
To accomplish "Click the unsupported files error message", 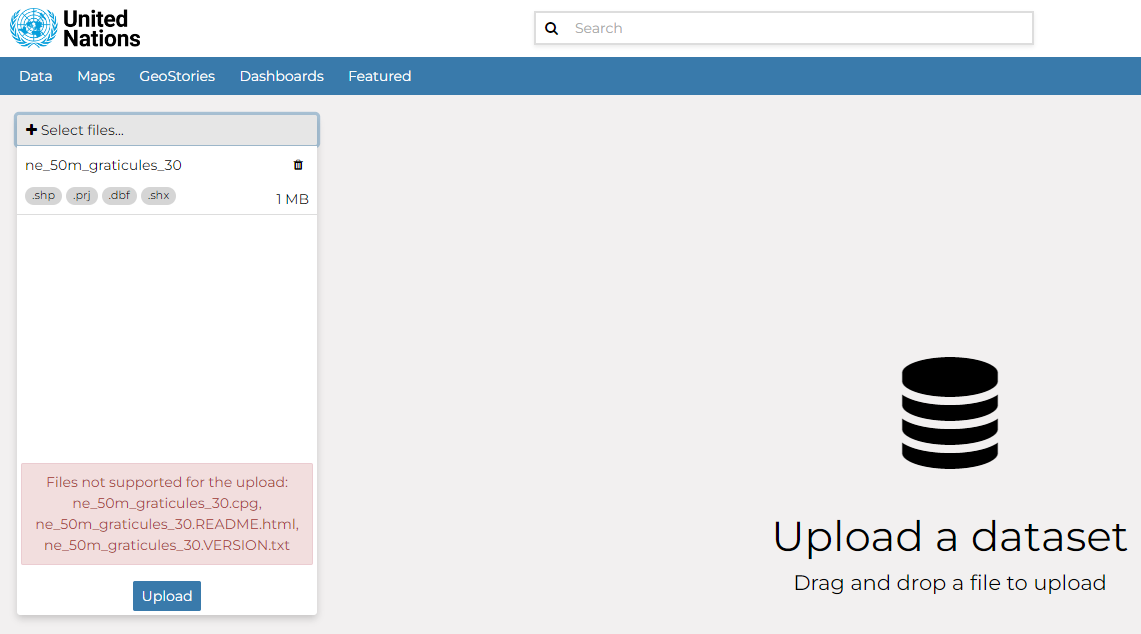I will [x=167, y=514].
